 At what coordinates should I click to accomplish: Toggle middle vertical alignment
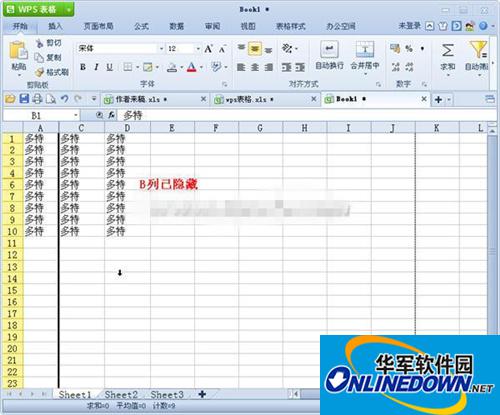(x=255, y=49)
